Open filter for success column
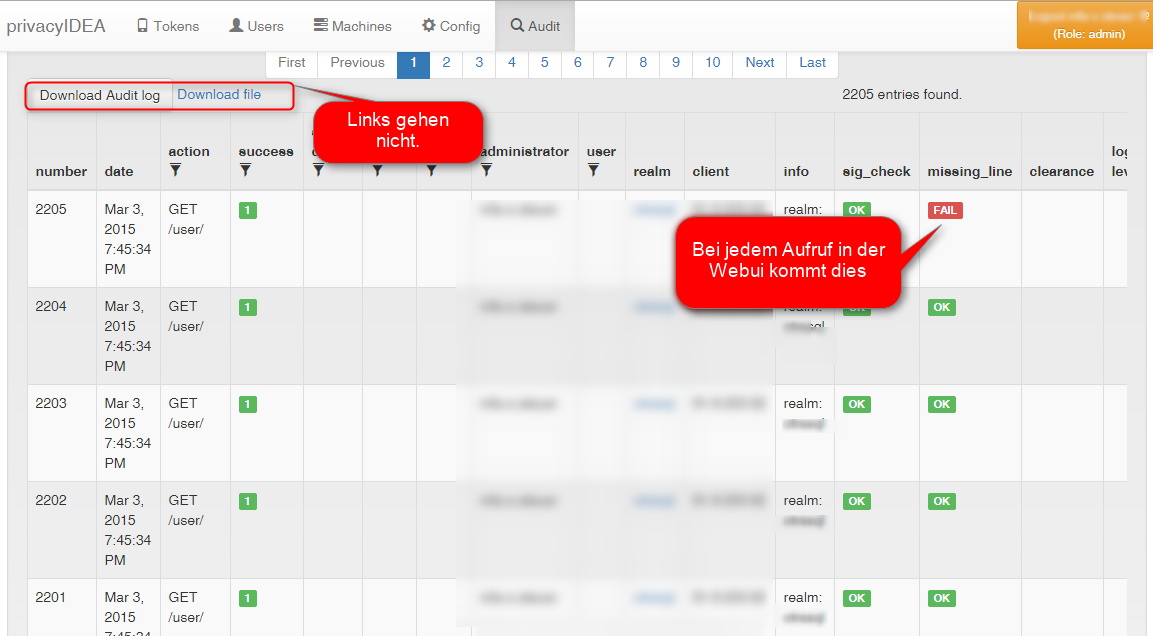 coord(246,170)
